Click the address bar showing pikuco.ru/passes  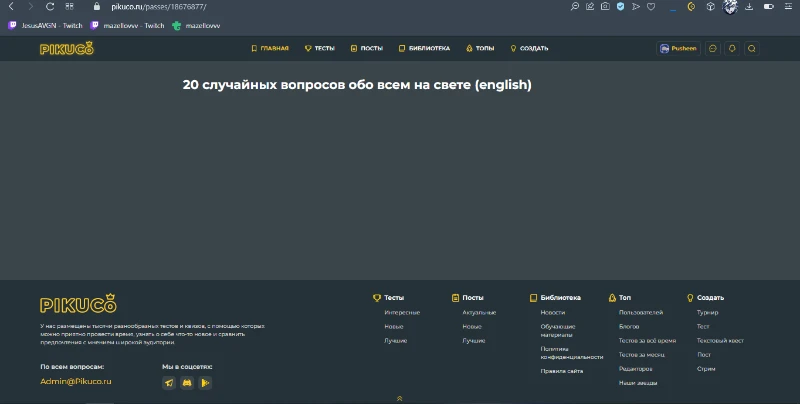click(159, 7)
